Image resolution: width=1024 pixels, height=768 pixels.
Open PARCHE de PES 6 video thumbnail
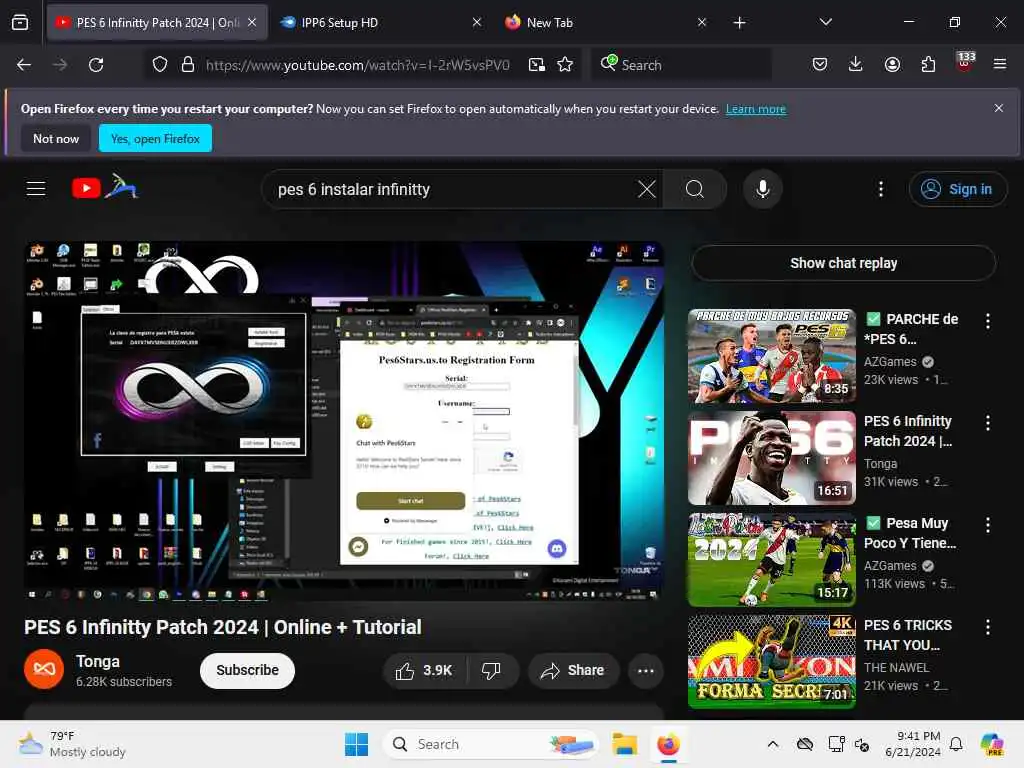coord(772,356)
